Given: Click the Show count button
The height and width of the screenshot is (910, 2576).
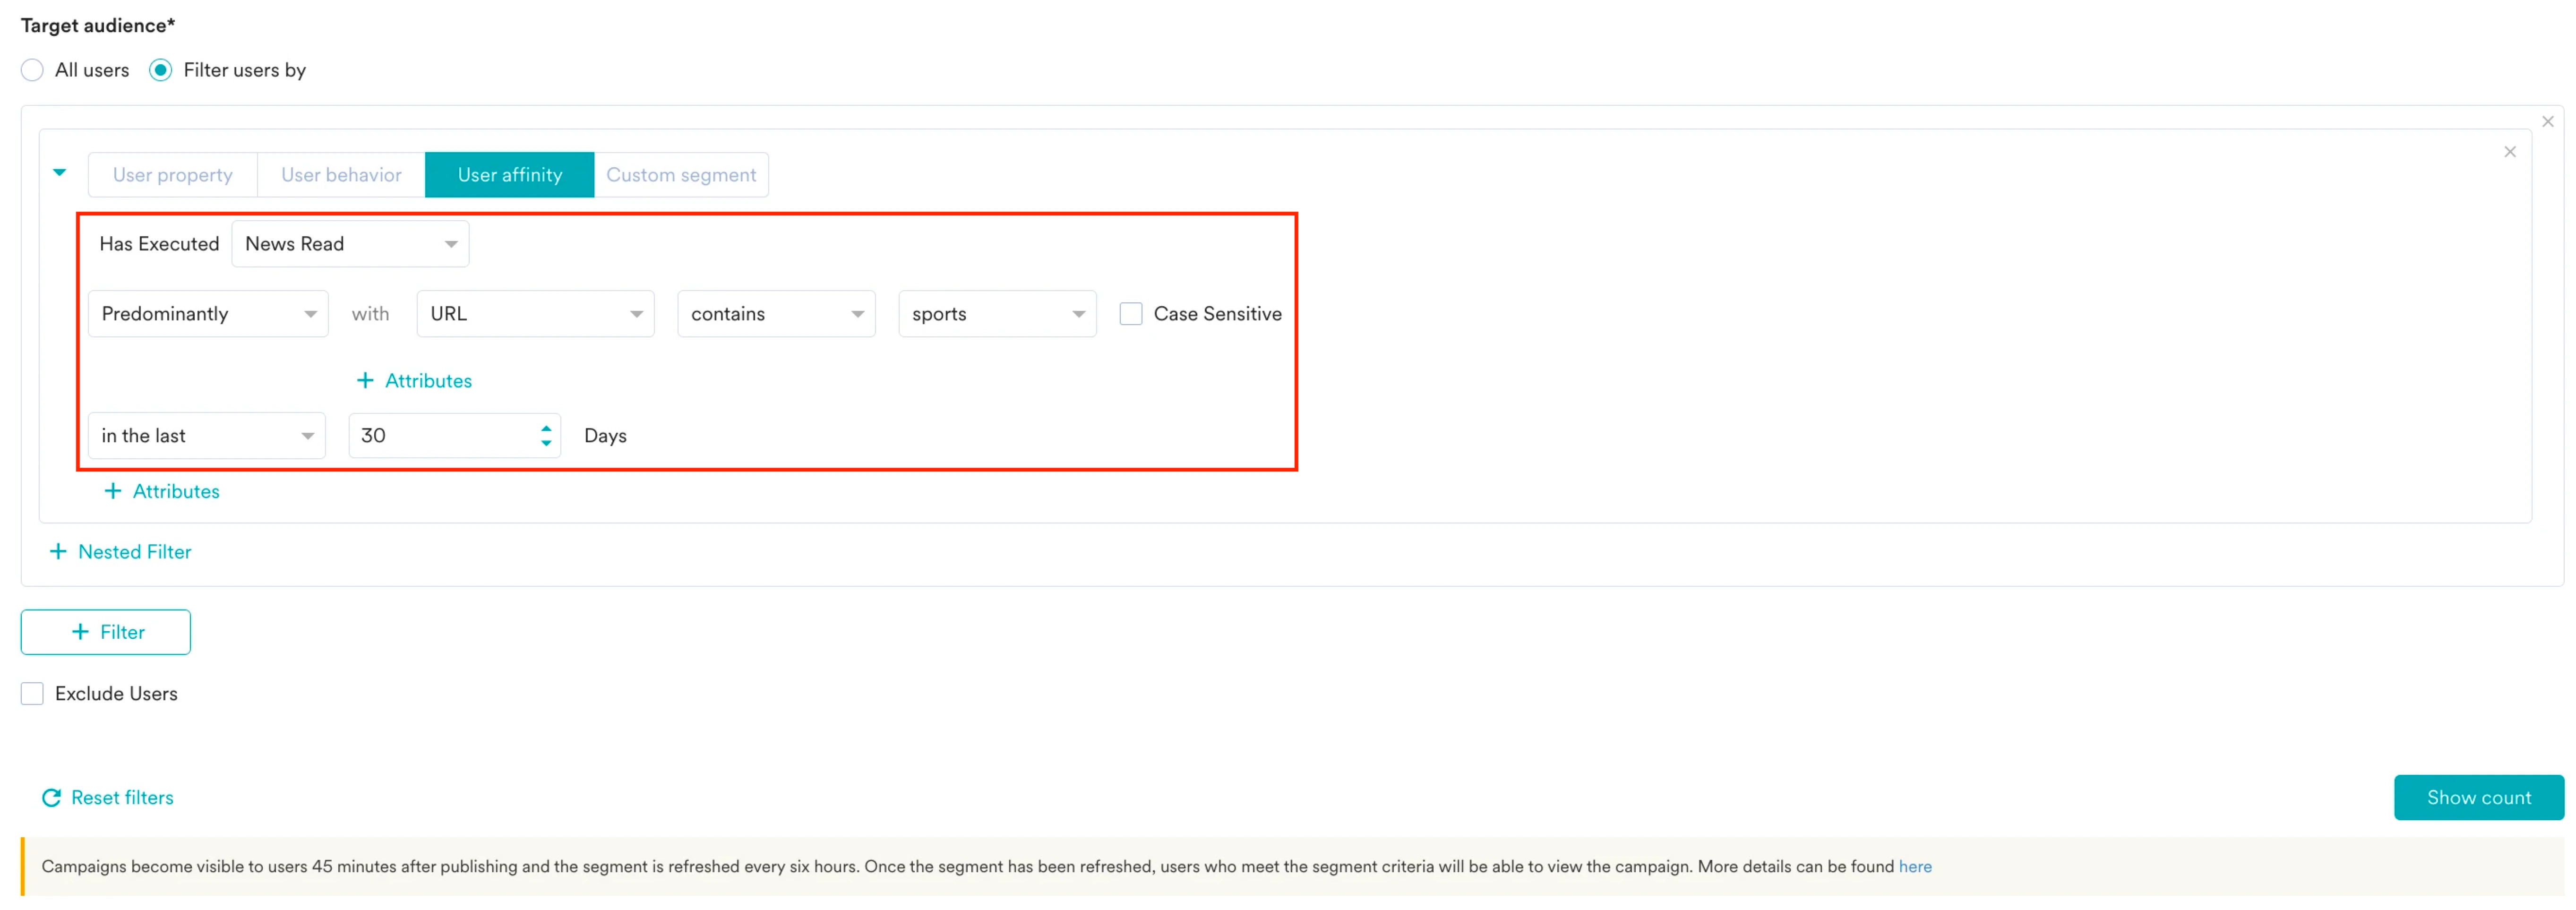Looking at the screenshot, I should (2478, 797).
